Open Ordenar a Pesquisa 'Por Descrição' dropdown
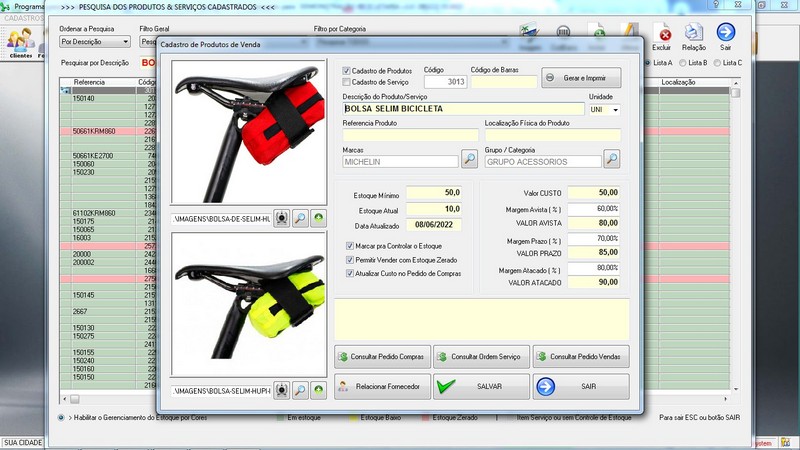The height and width of the screenshot is (450, 800). click(x=95, y=41)
